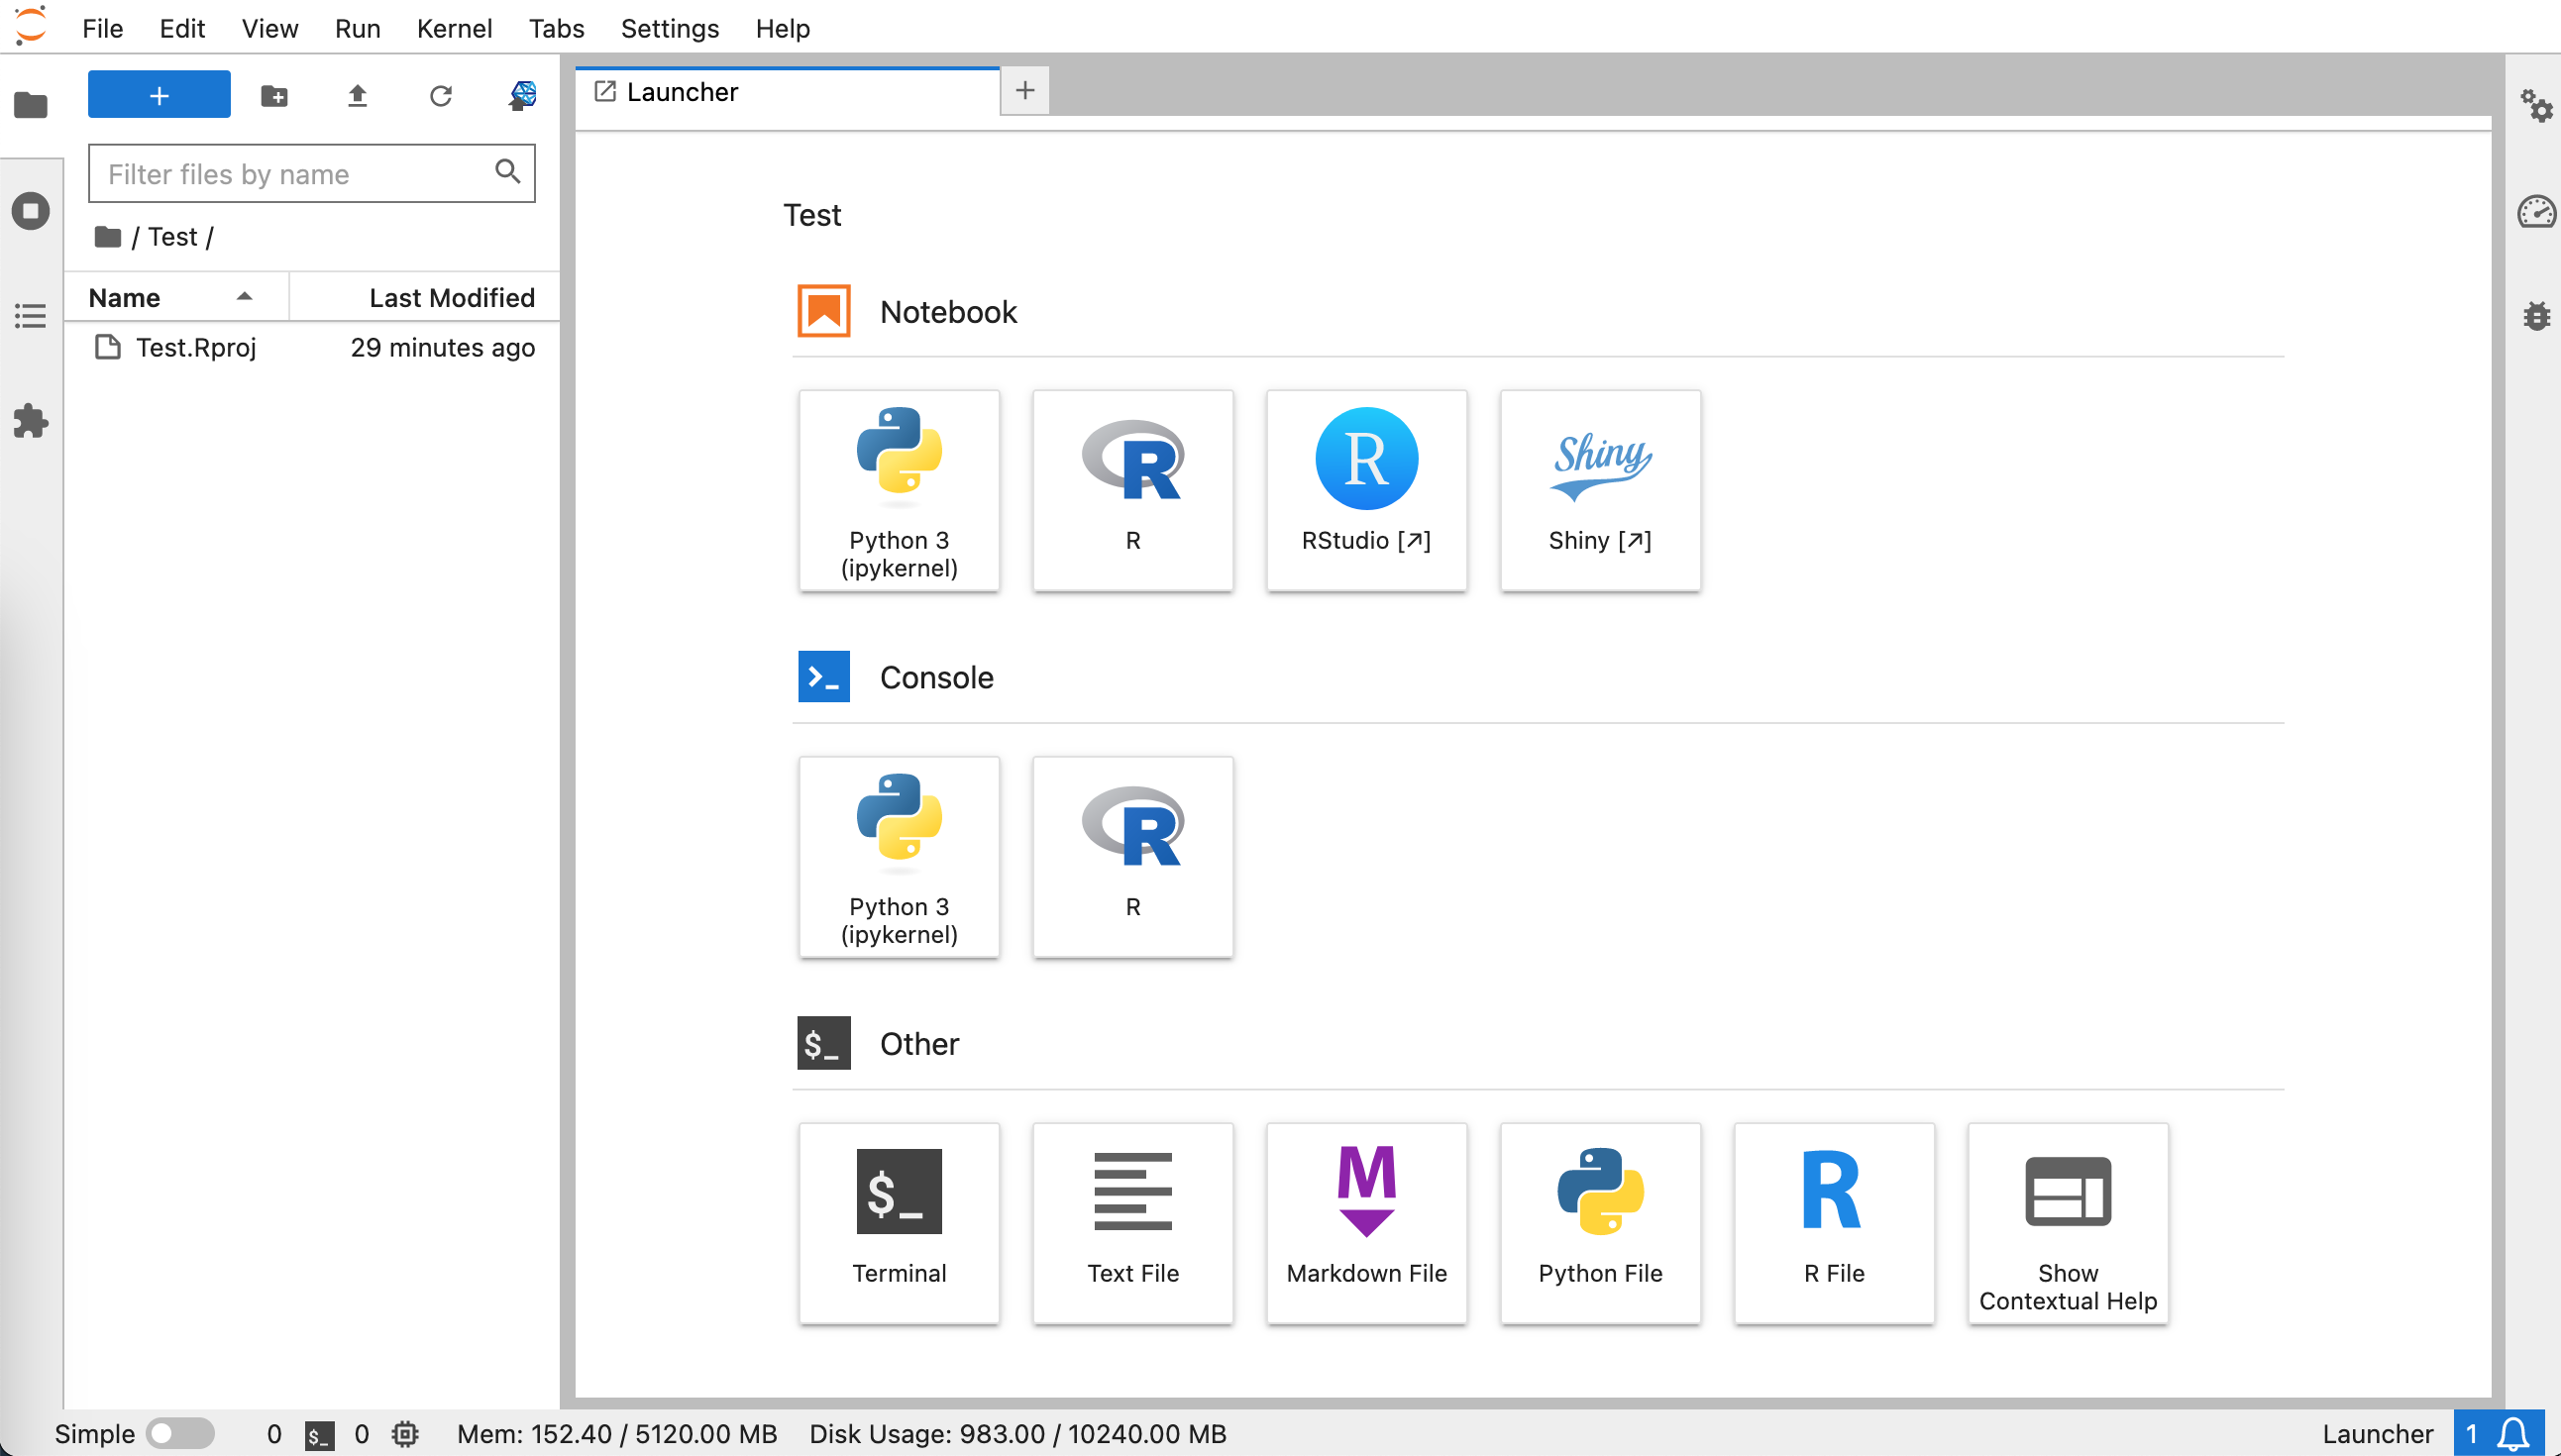
Task: Create a new Python File
Action: [x=1601, y=1224]
